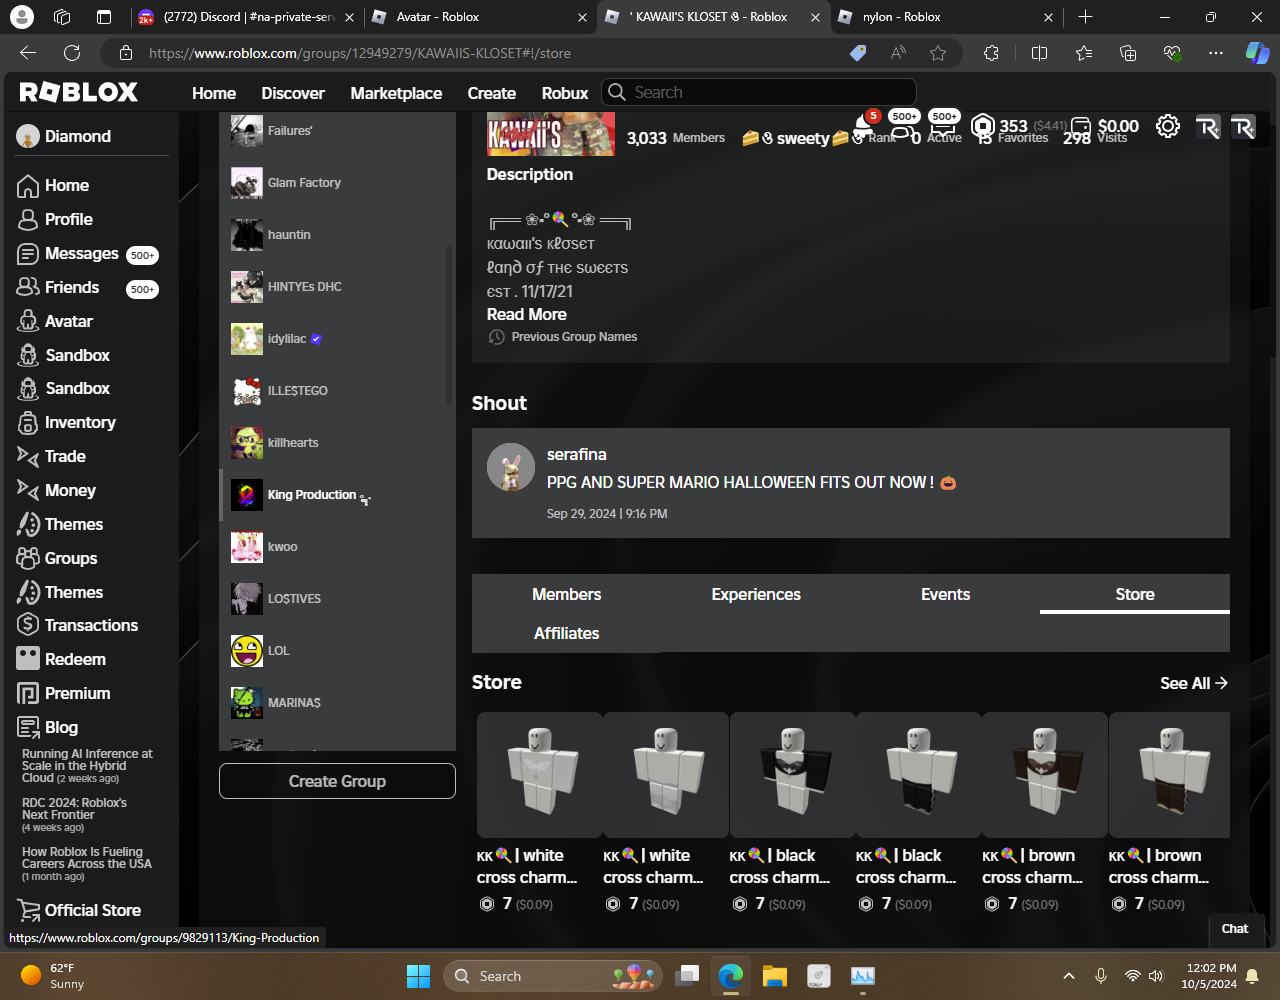
Task: Click the browser address bar URL
Action: (x=360, y=53)
